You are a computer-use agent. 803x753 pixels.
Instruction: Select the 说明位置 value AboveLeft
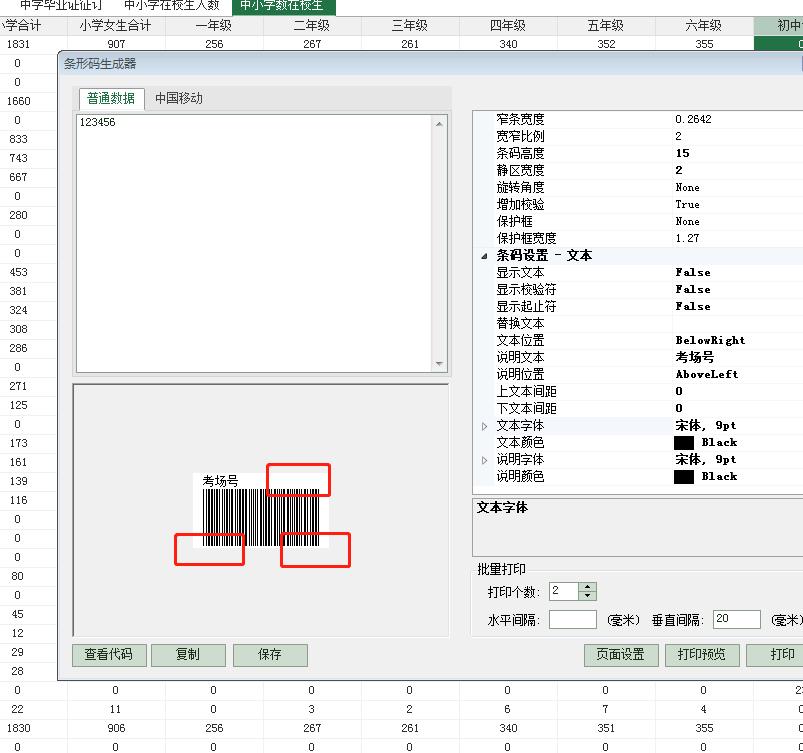pyautogui.click(x=707, y=374)
